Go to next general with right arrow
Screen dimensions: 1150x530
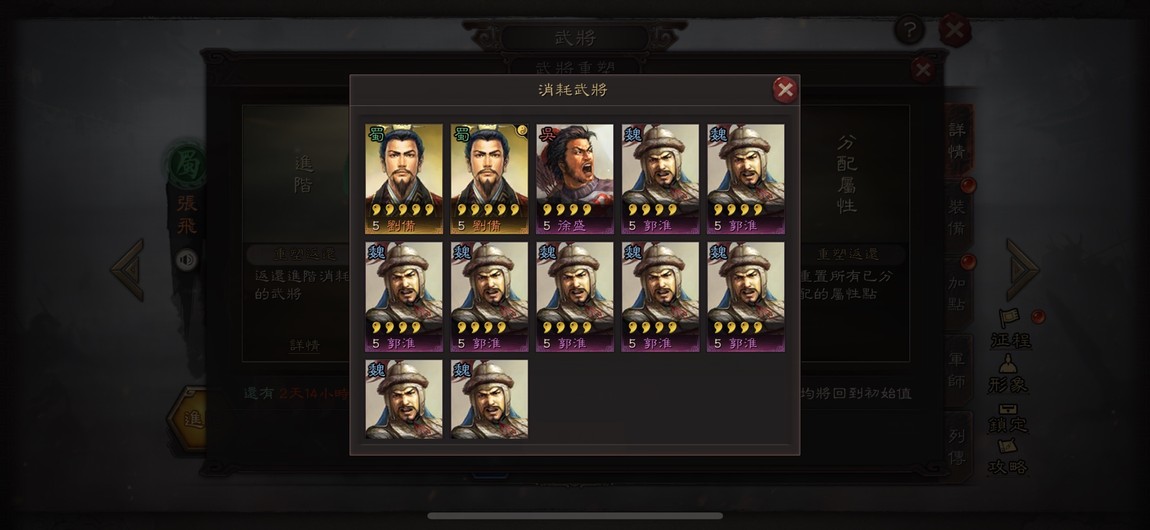point(1022,269)
